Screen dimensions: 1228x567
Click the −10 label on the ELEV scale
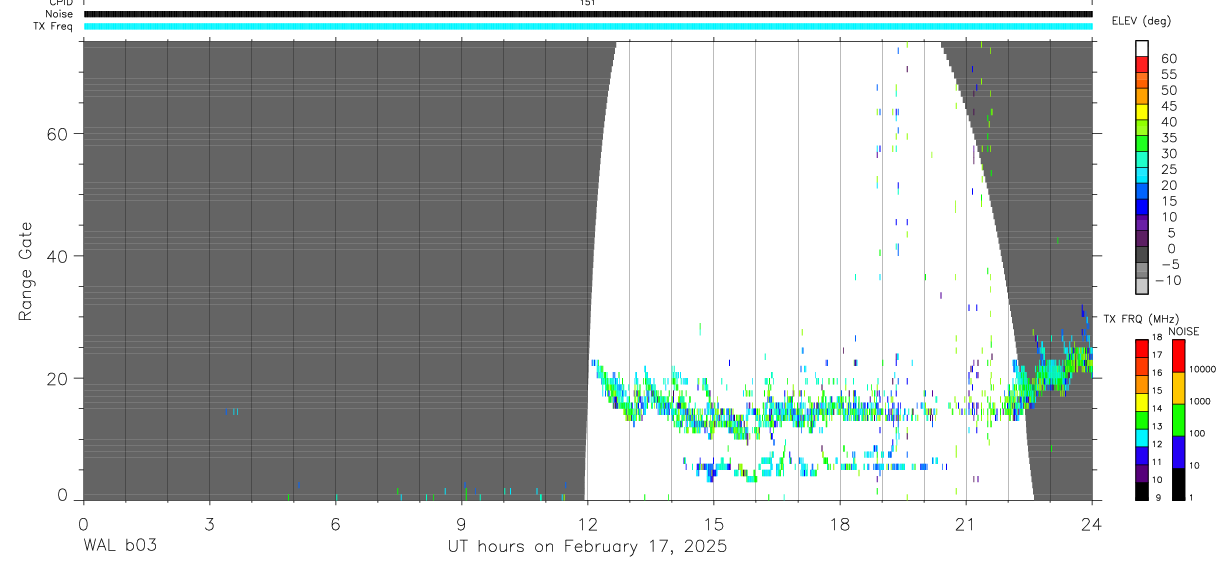click(x=1171, y=280)
